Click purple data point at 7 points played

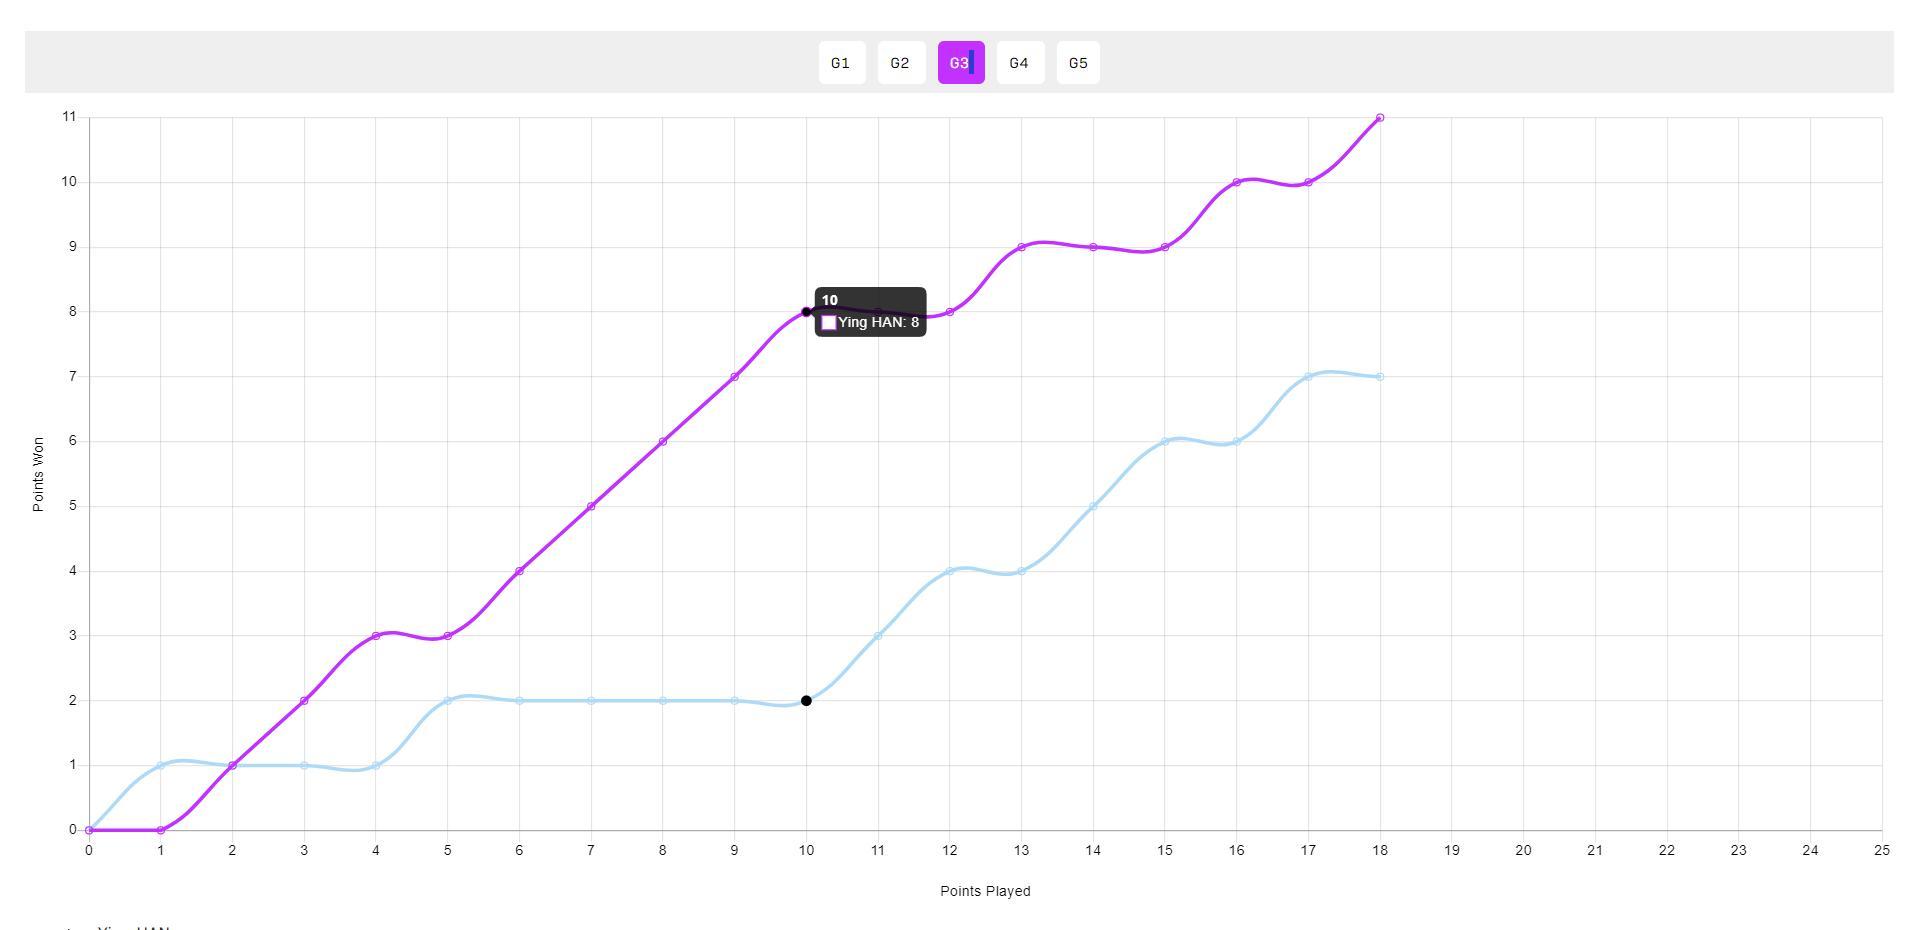[591, 506]
